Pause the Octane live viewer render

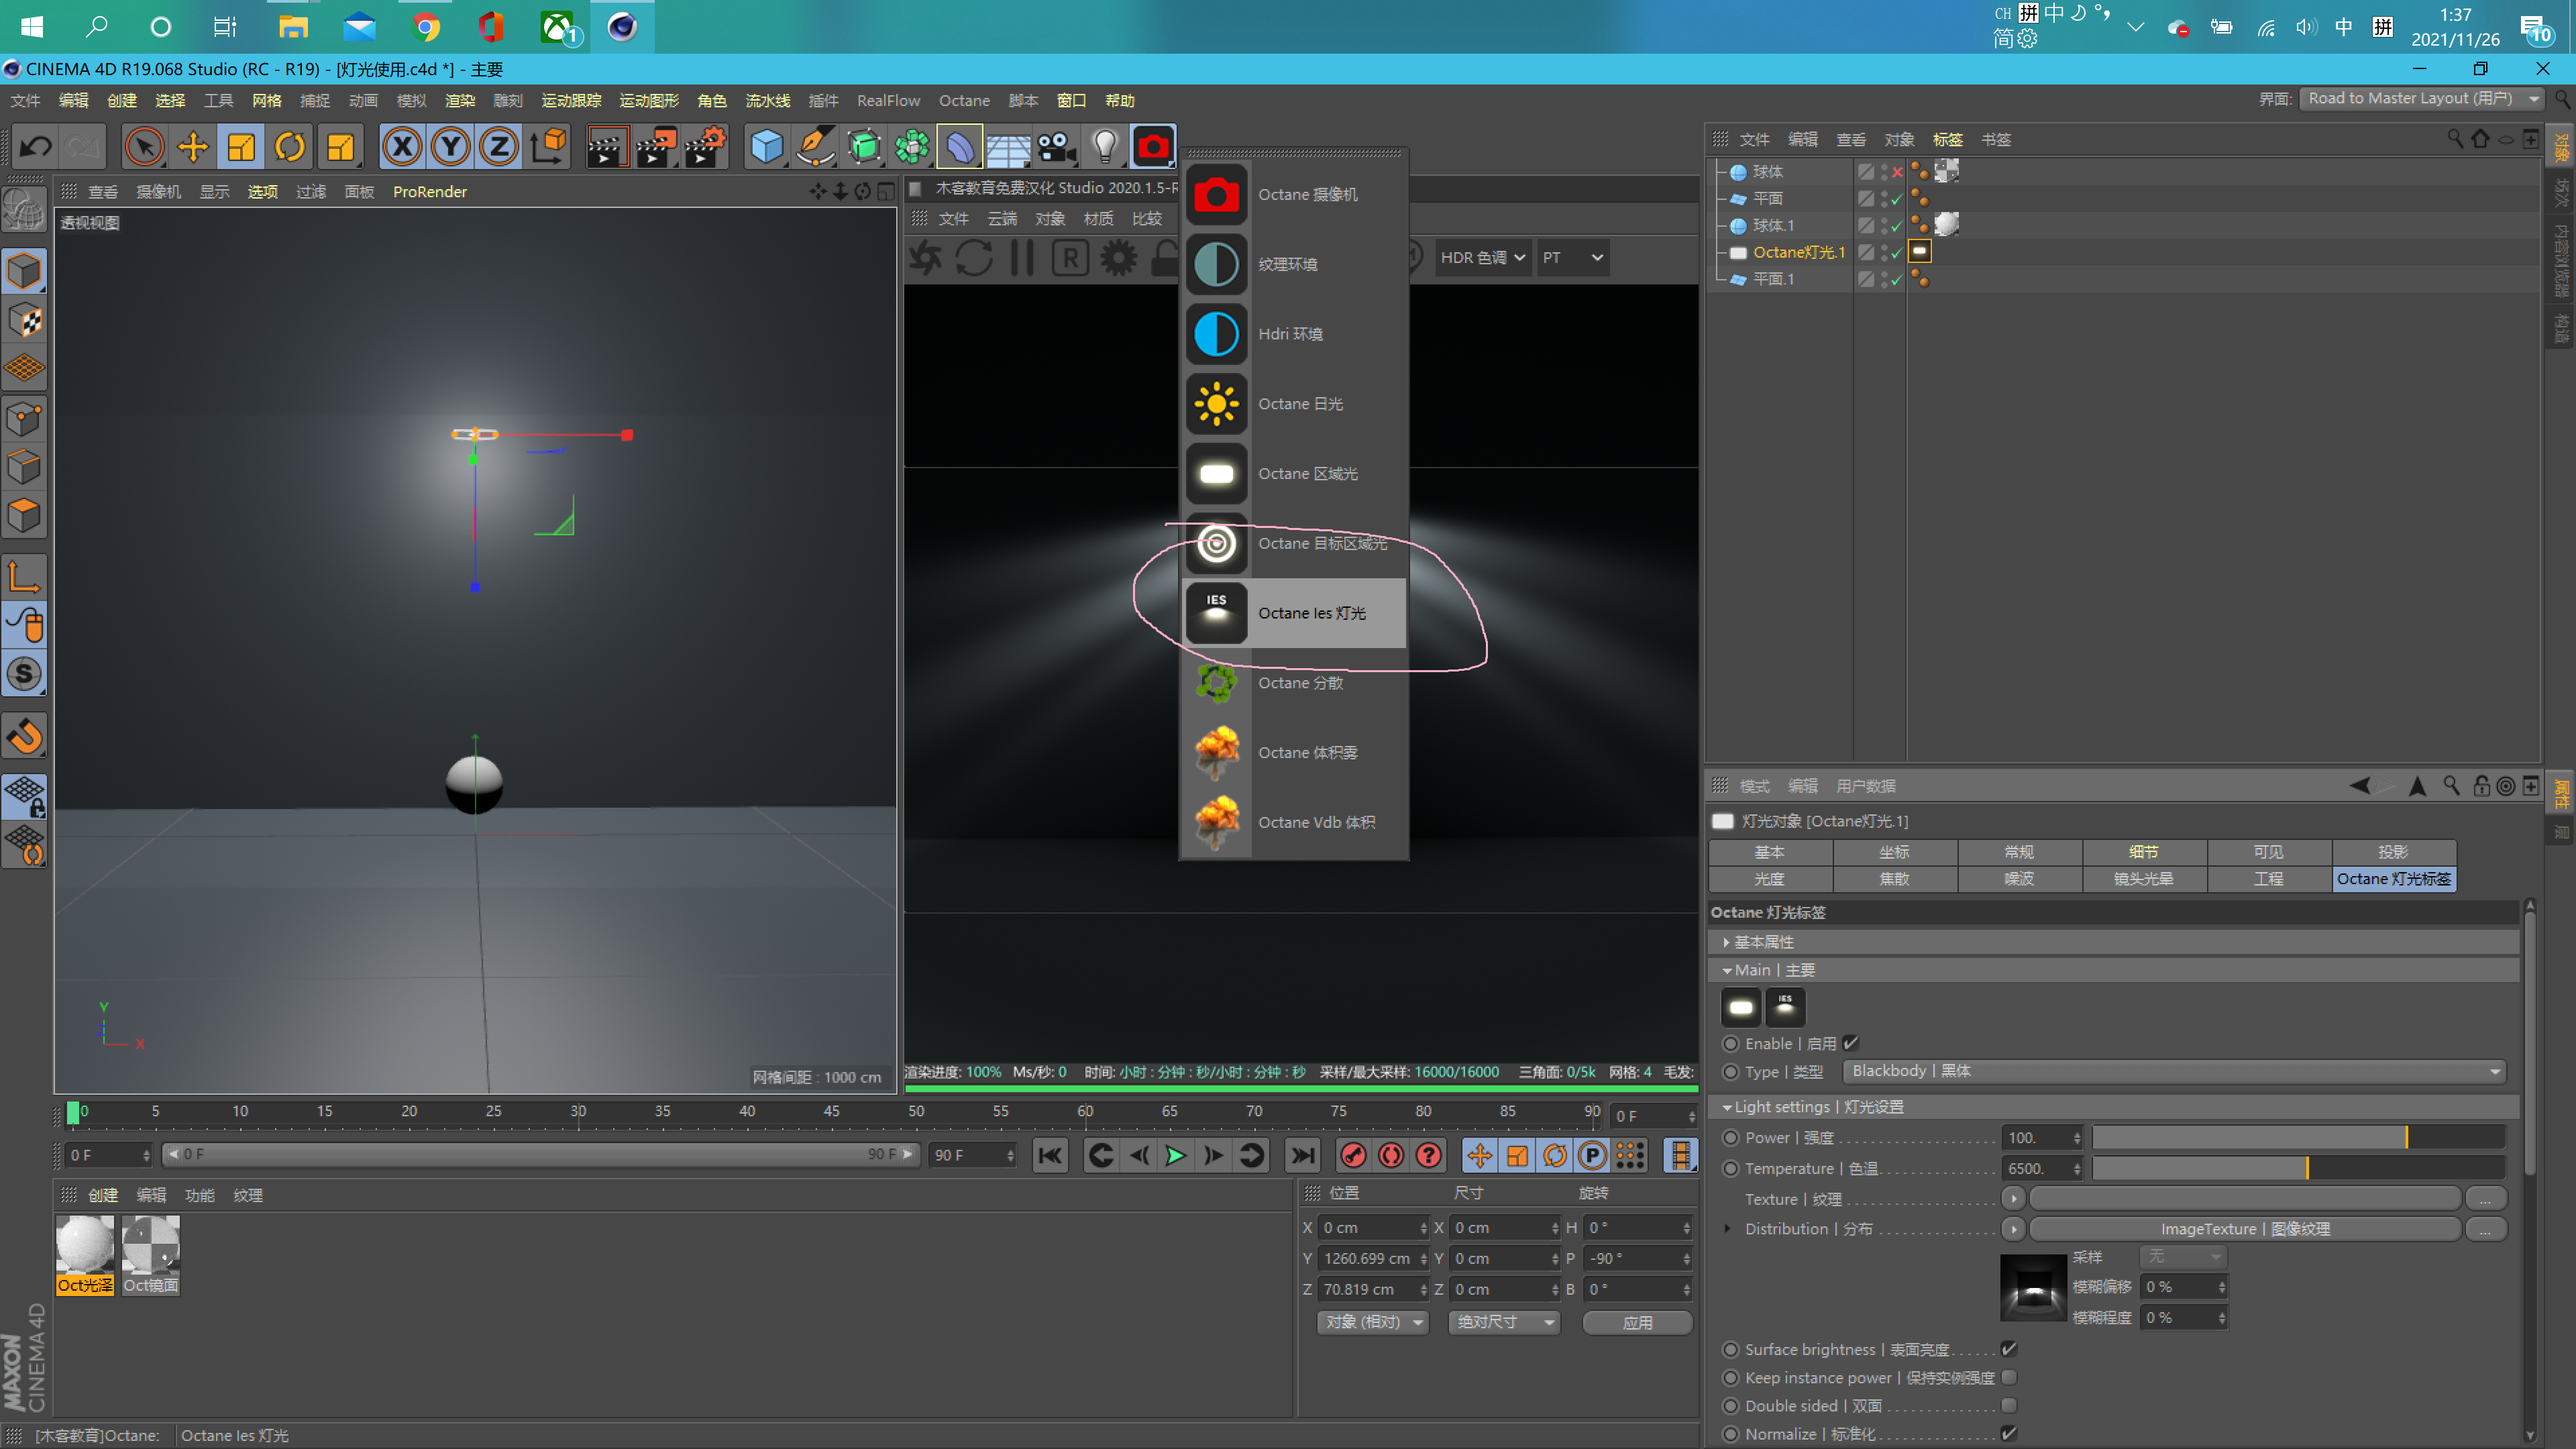point(1021,257)
